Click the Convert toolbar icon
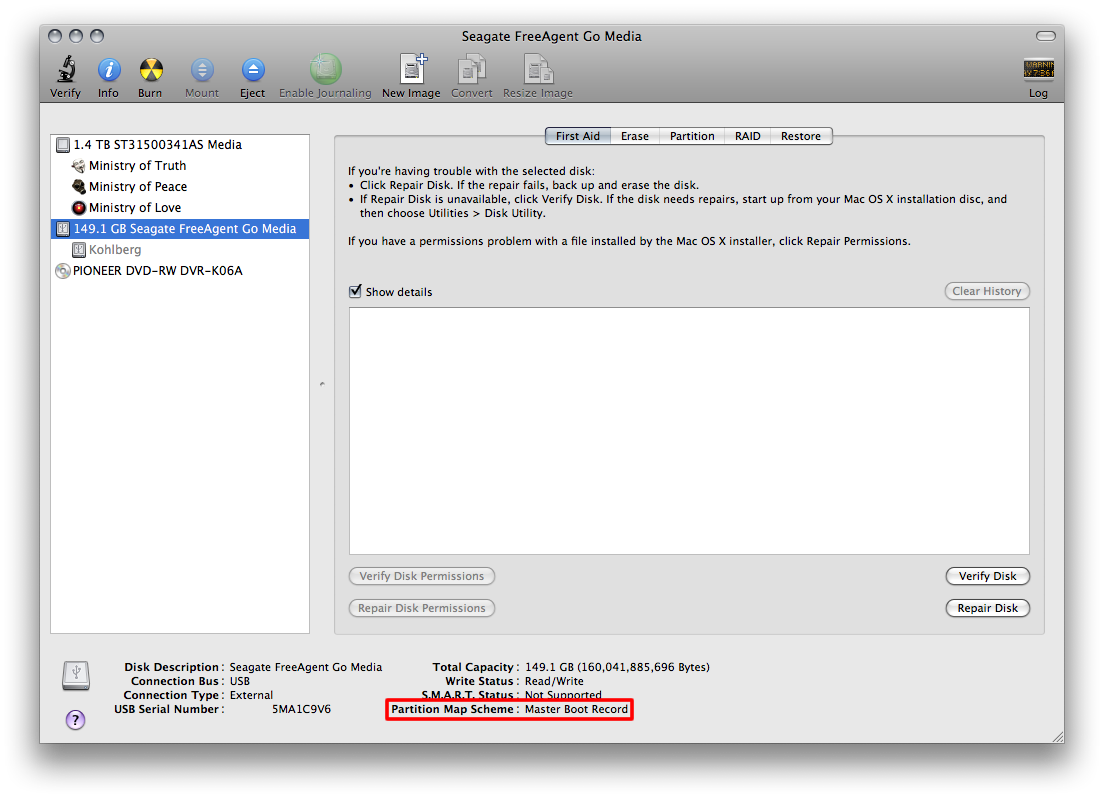Screen dimensions: 1104x798 click(x=472, y=69)
